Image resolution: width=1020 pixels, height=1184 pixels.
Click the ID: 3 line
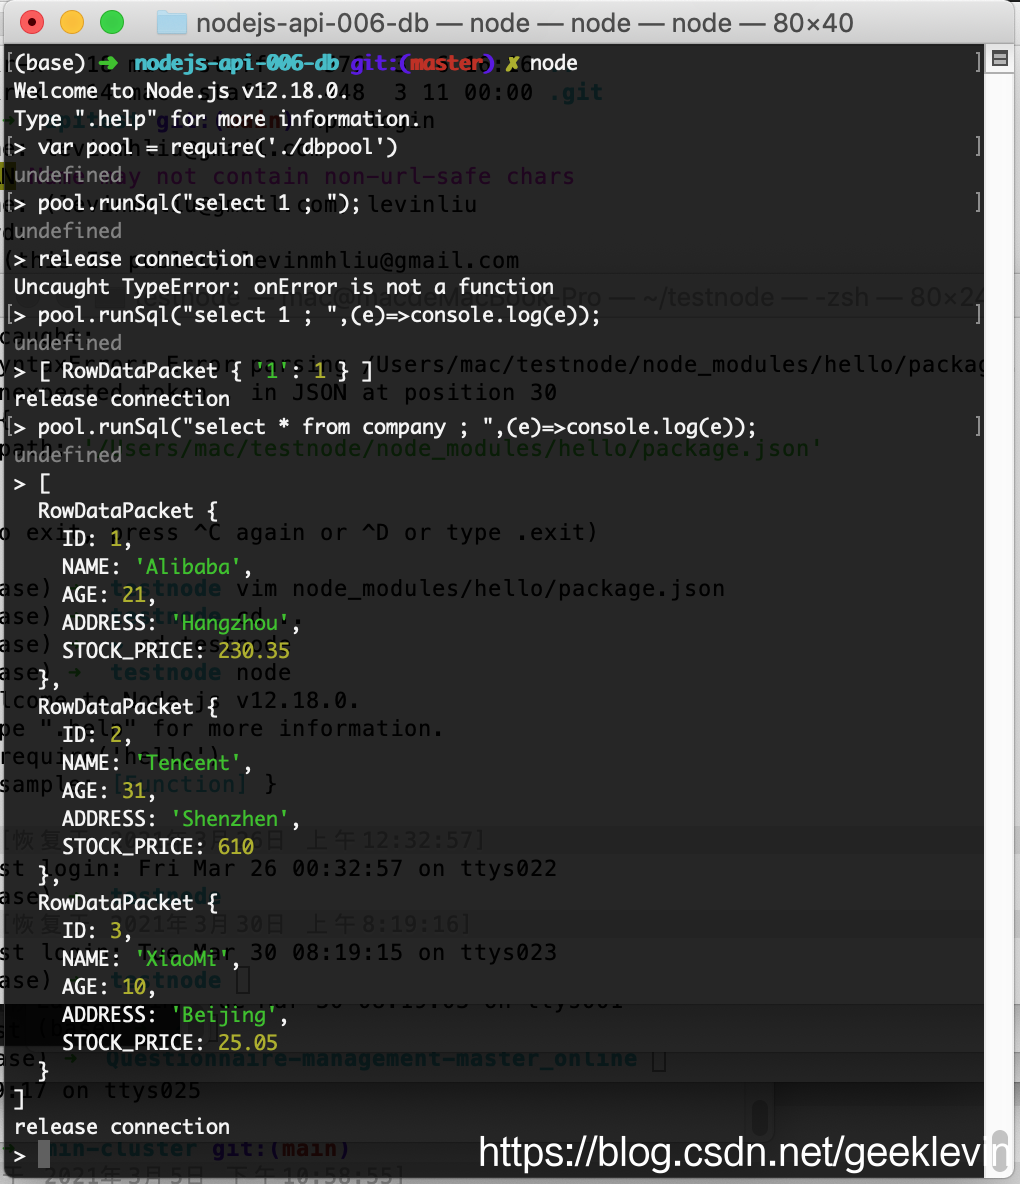[97, 930]
